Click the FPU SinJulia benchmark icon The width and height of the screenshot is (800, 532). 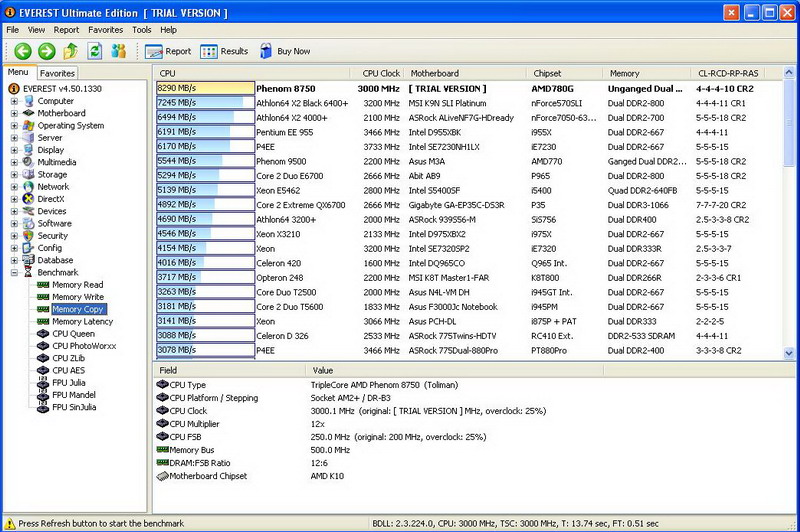(x=43, y=407)
